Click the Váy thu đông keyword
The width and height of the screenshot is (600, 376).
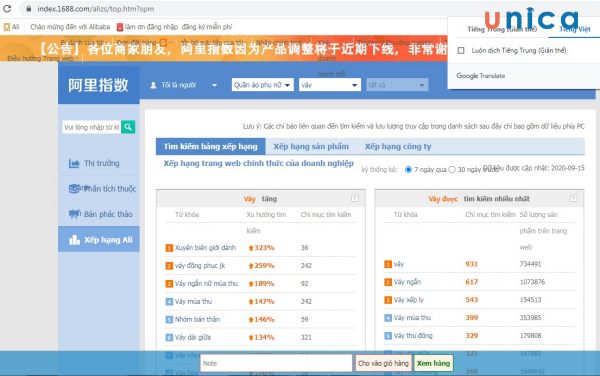coord(413,336)
